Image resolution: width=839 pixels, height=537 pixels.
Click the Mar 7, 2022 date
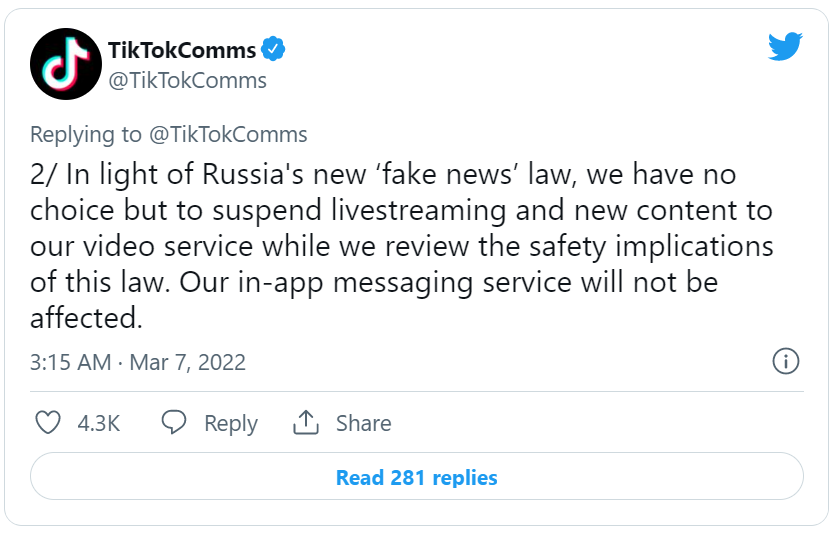coord(187,362)
